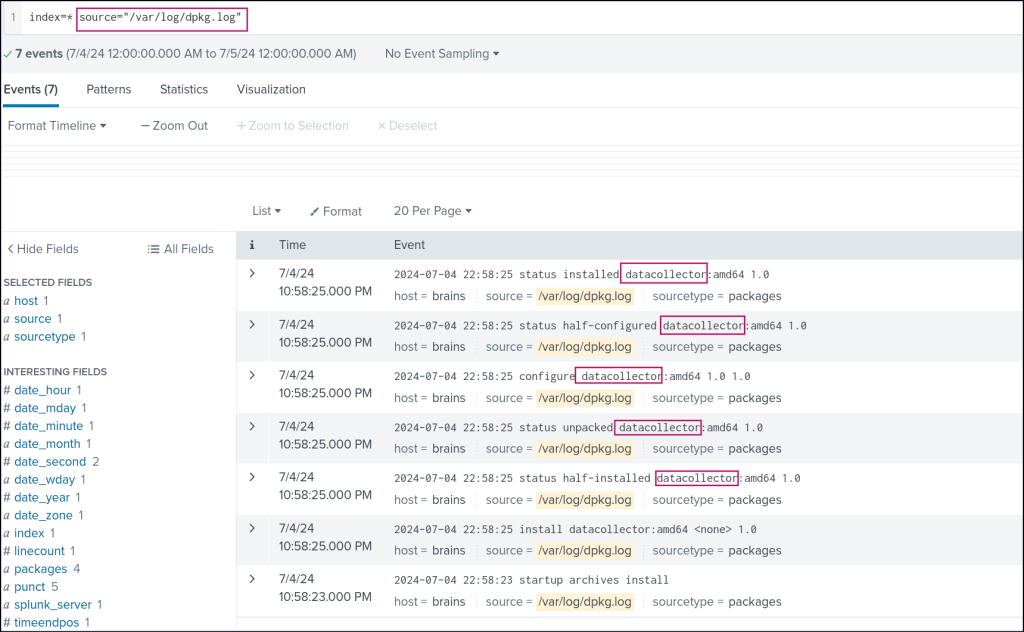Open the List view dropdown
1024x632 pixels.
[x=266, y=211]
